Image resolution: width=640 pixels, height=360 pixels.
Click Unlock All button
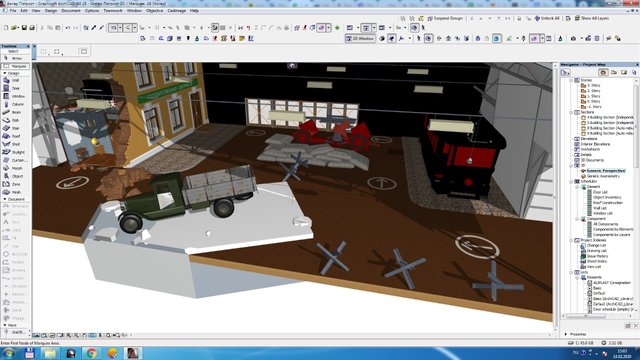(x=547, y=18)
